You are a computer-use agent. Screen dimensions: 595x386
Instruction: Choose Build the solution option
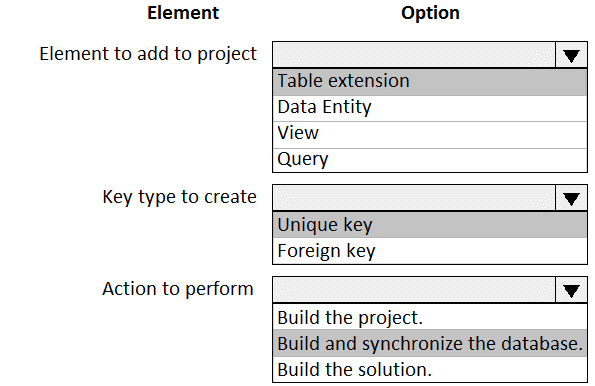point(430,369)
